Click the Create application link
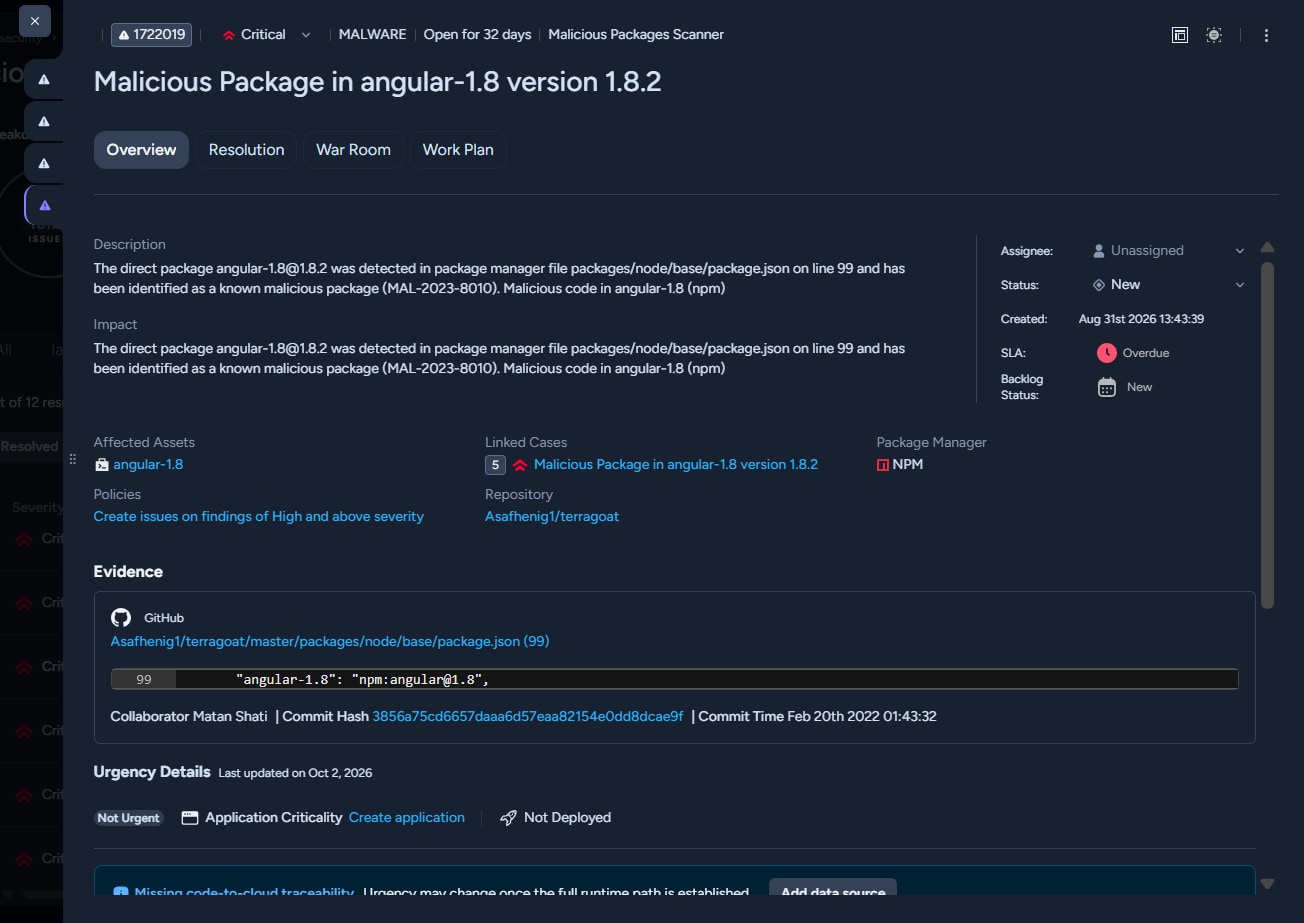The height and width of the screenshot is (923, 1304). [407, 818]
